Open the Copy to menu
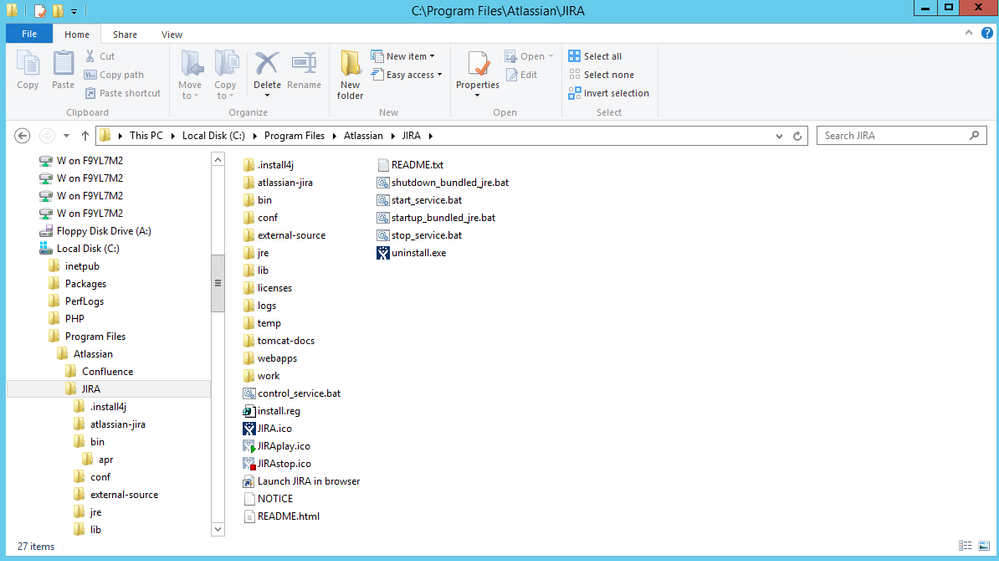 [225, 75]
